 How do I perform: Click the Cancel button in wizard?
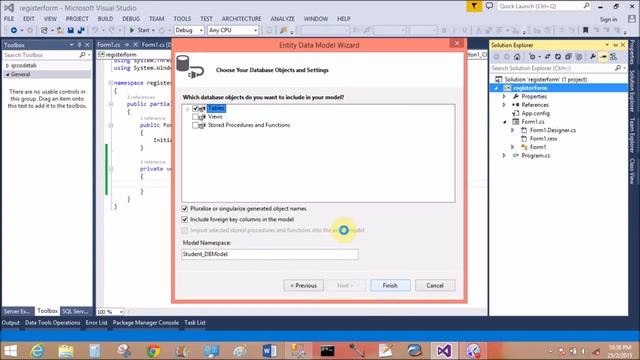tap(435, 285)
